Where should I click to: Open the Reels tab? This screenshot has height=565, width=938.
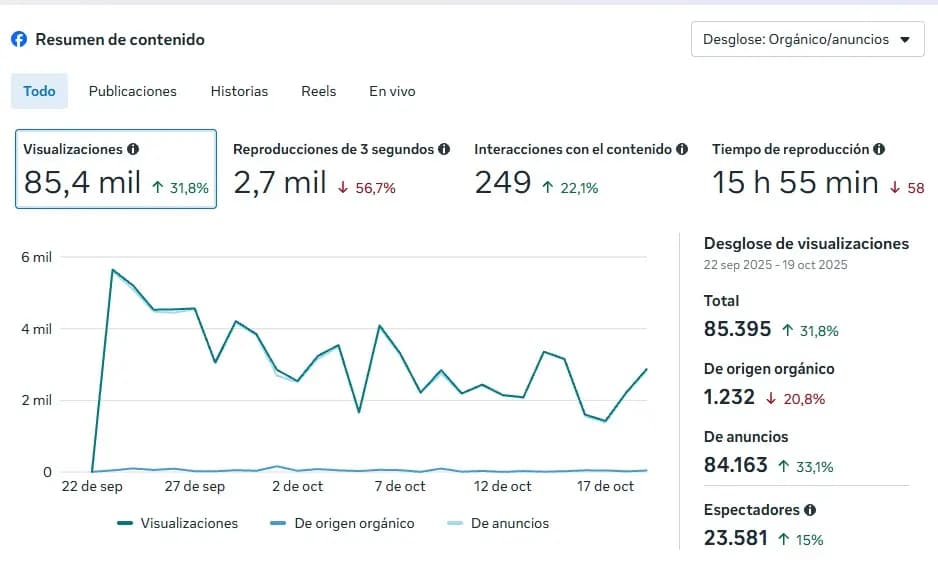tap(319, 91)
